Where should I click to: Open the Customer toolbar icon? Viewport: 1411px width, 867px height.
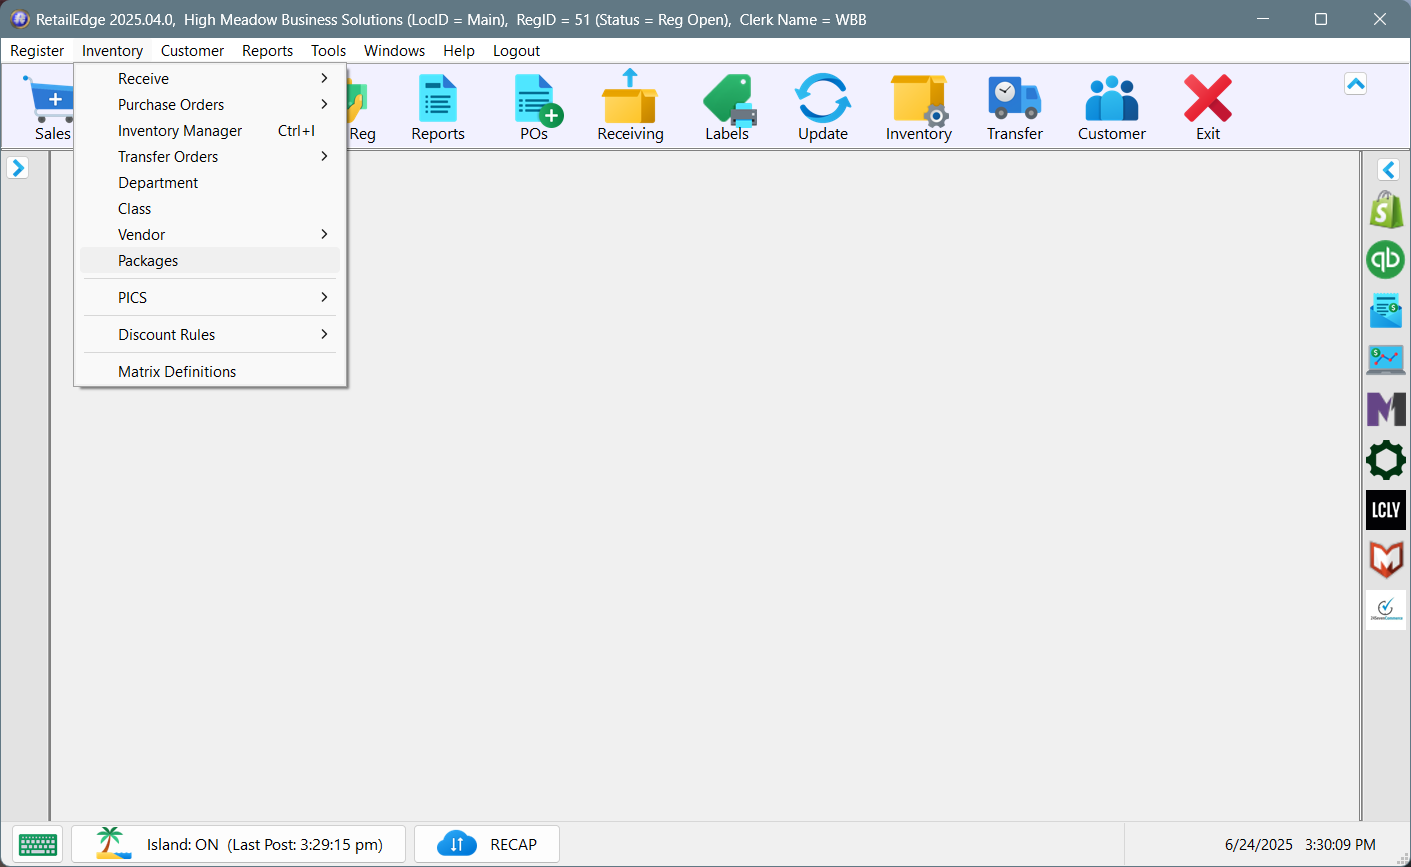[x=1112, y=107]
